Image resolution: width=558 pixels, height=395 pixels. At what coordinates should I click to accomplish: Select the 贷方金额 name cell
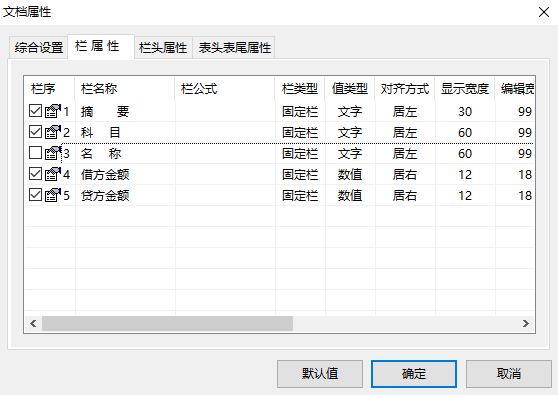(x=125, y=195)
